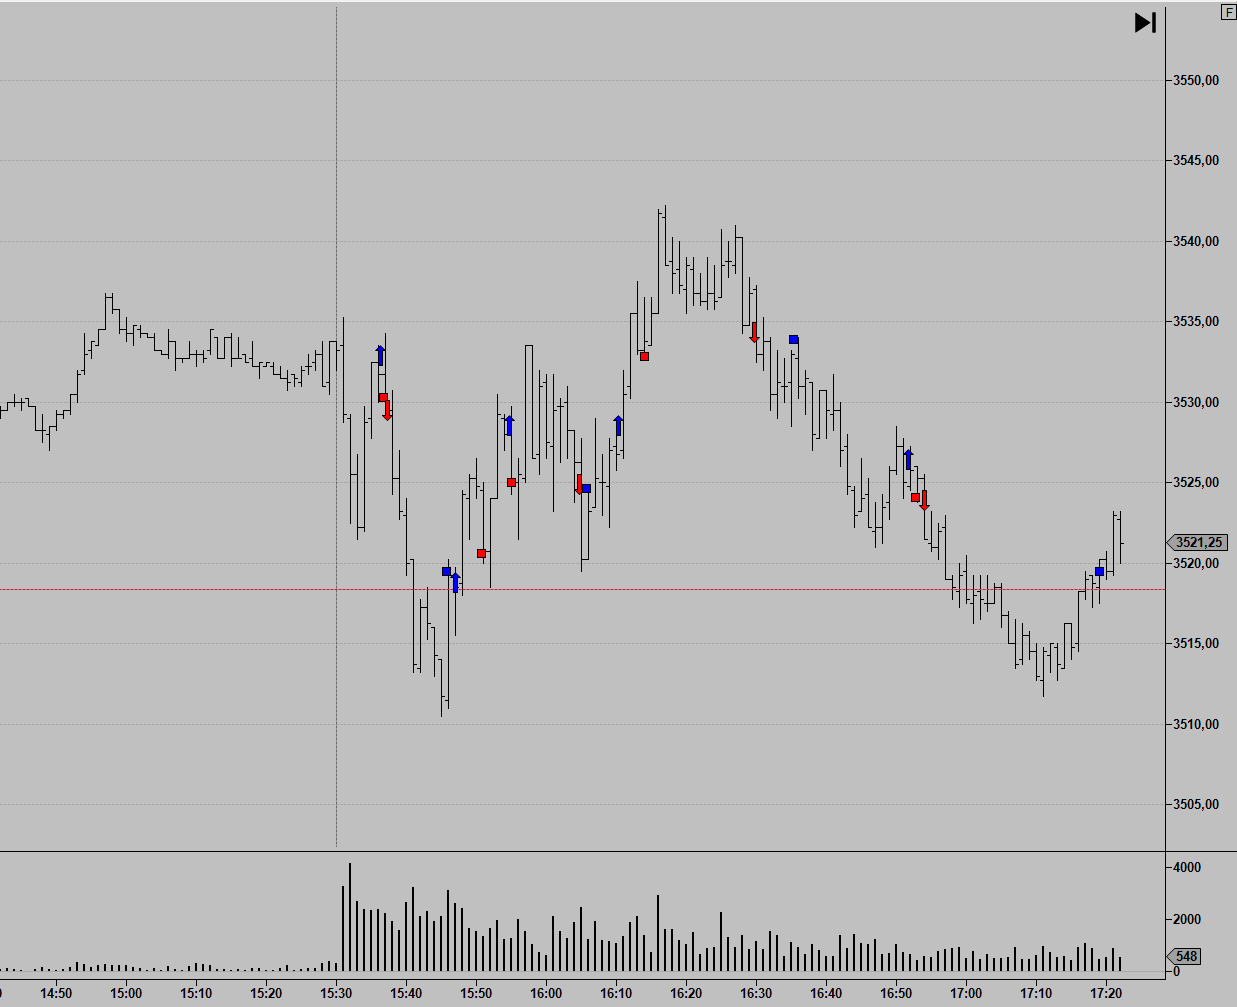Click the tallest volume bar after 15:30

[349, 917]
